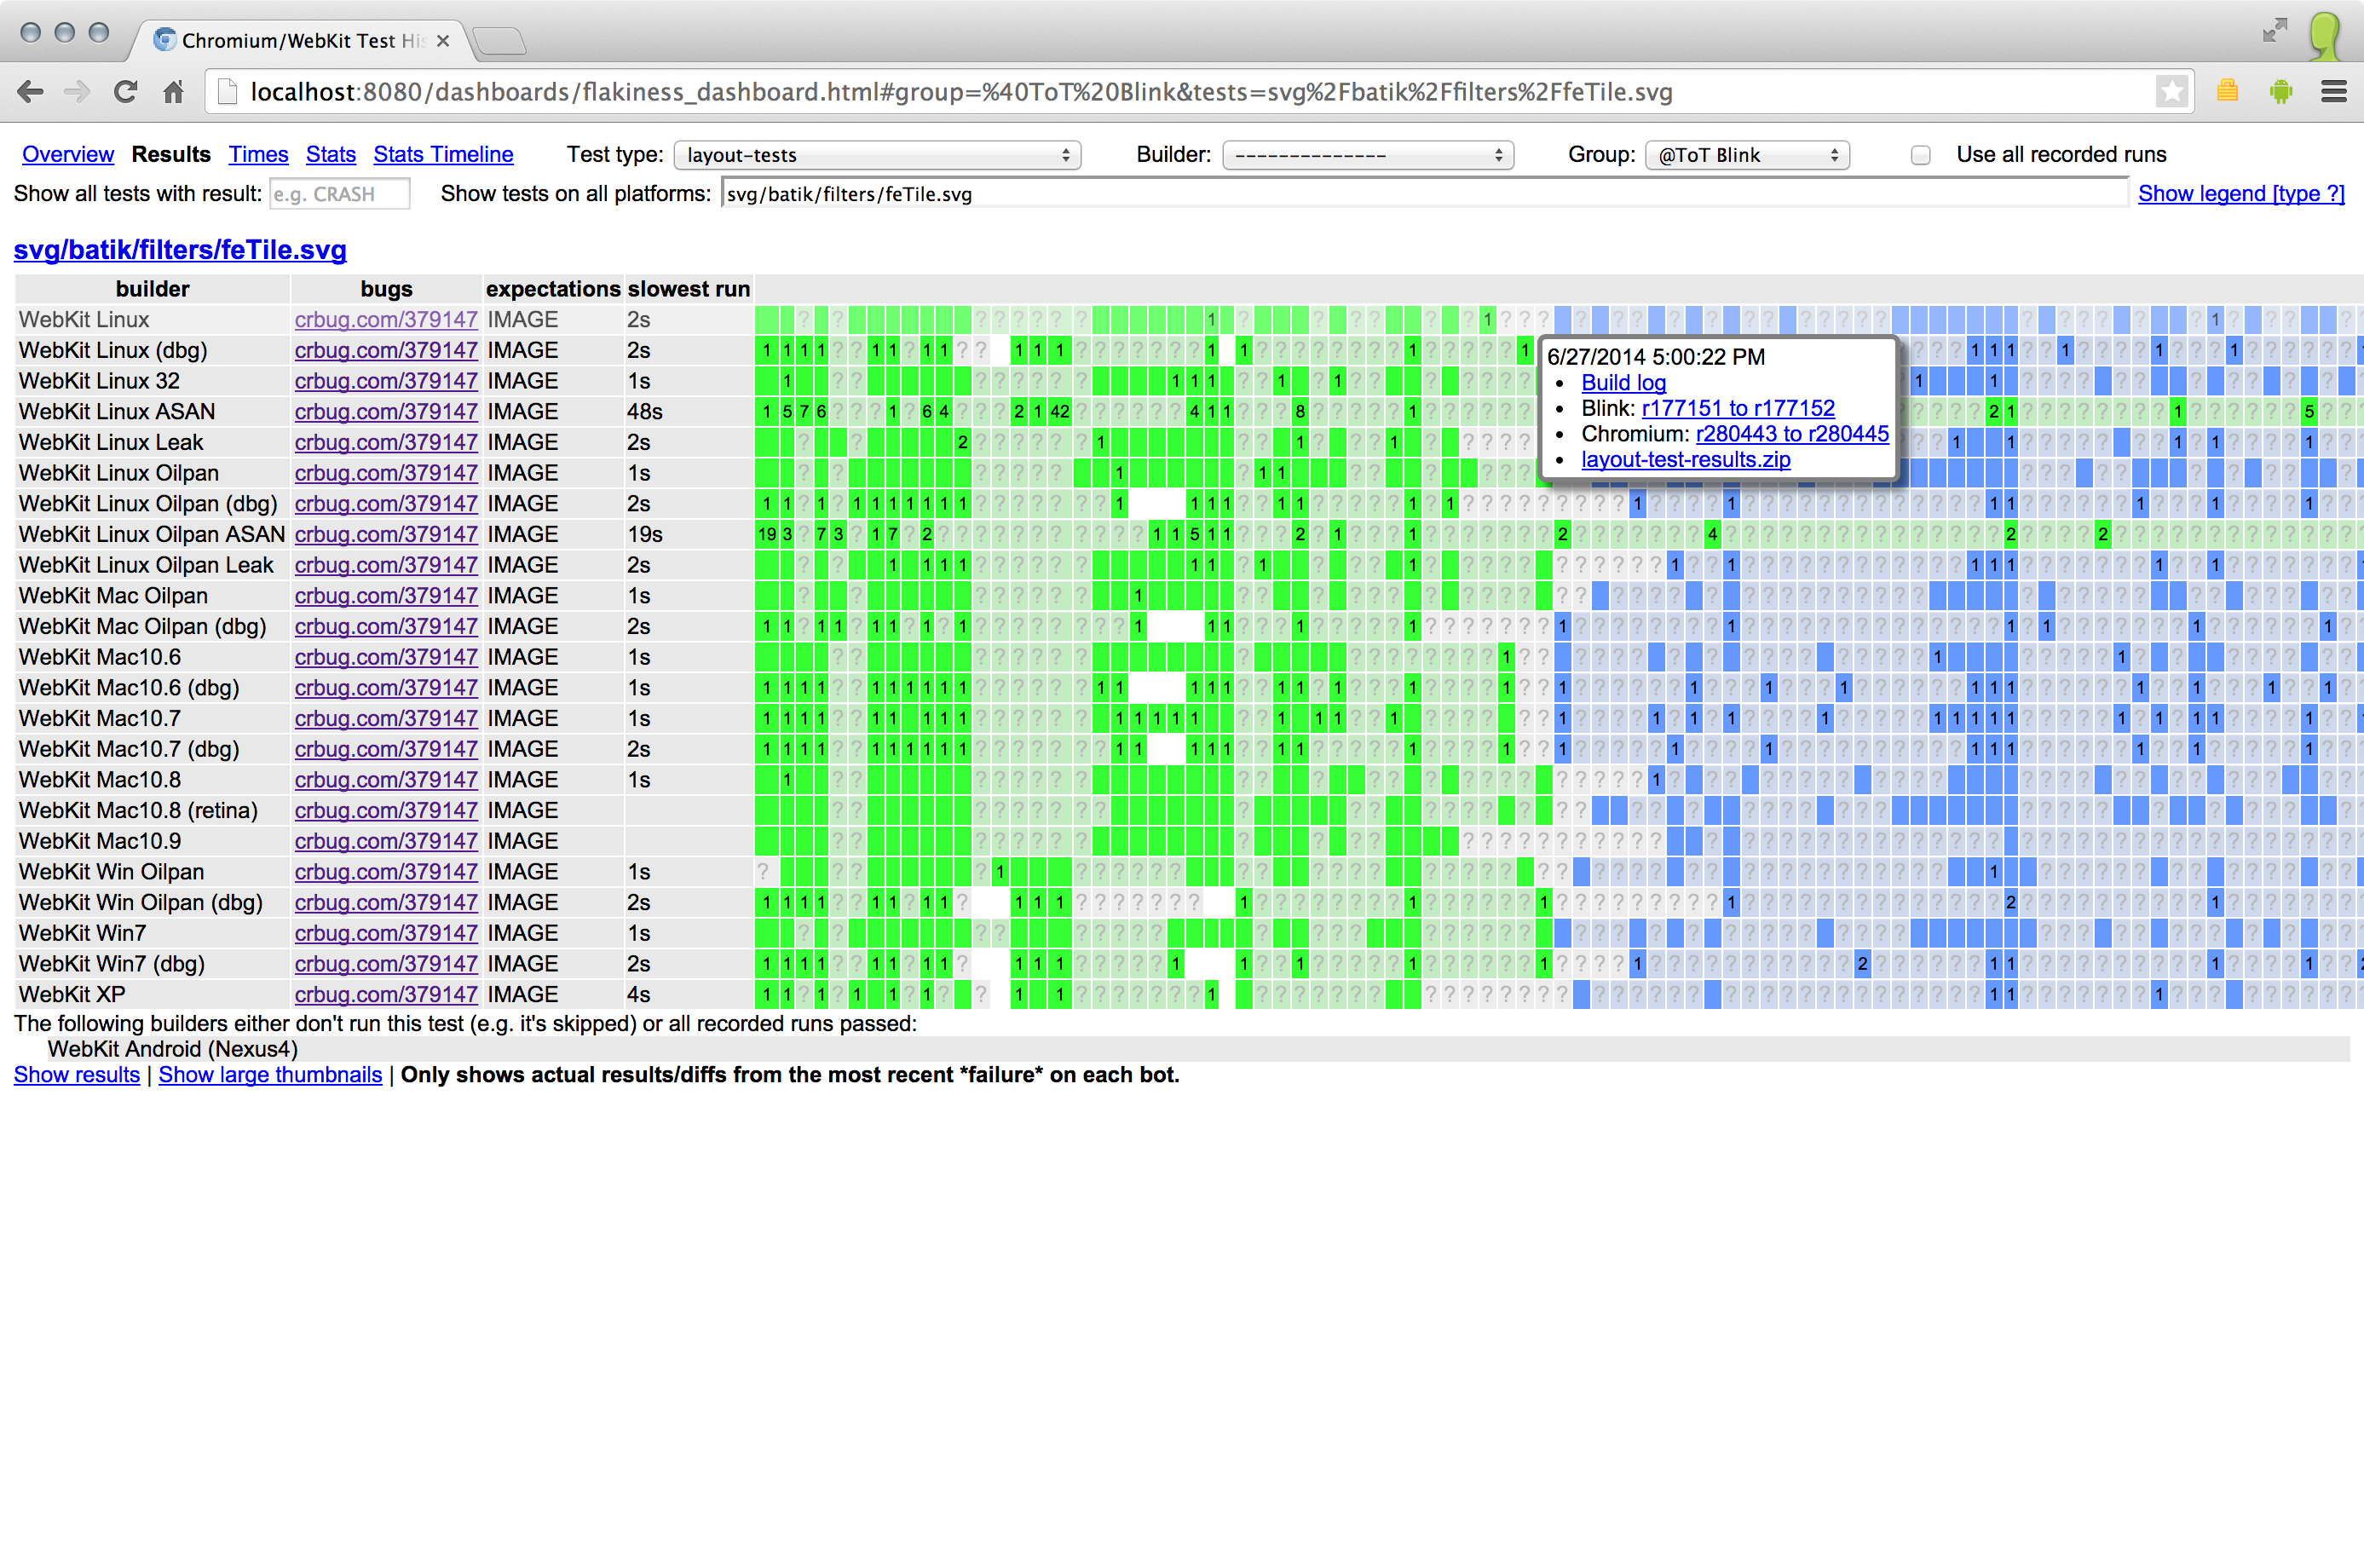
Task: Click the yellow extension icon in toolbar
Action: (x=2227, y=91)
